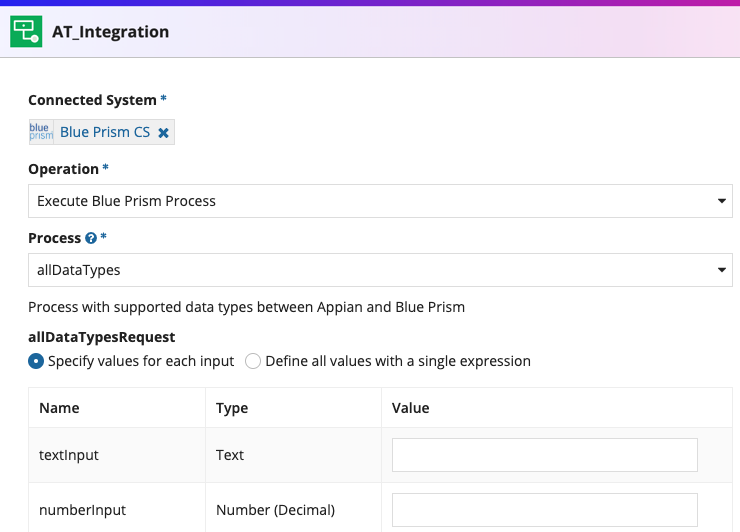
Task: Click the green AT_Integration object icon
Action: [x=26, y=32]
